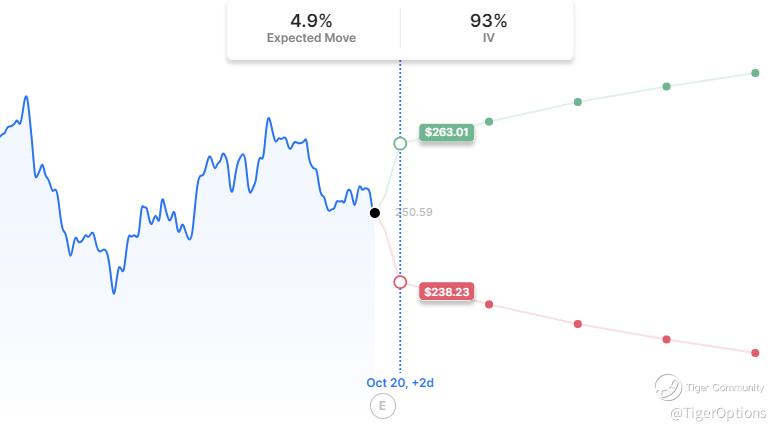This screenshot has height=431, width=780.
Task: Select the black current-price dot
Action: pos(375,212)
